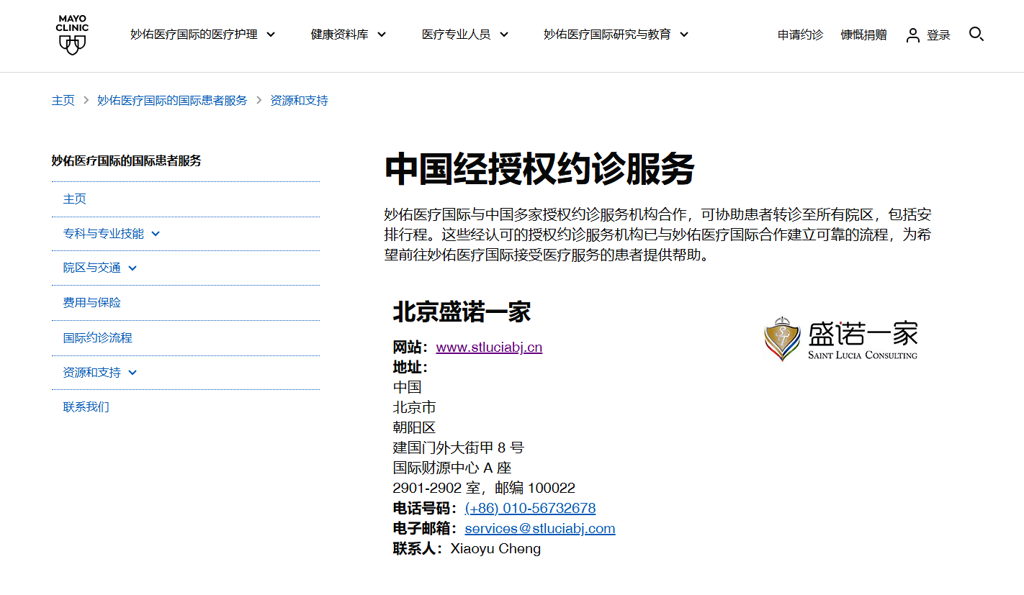Open 联系我们 in the sidebar
1024x595 pixels.
(86, 407)
